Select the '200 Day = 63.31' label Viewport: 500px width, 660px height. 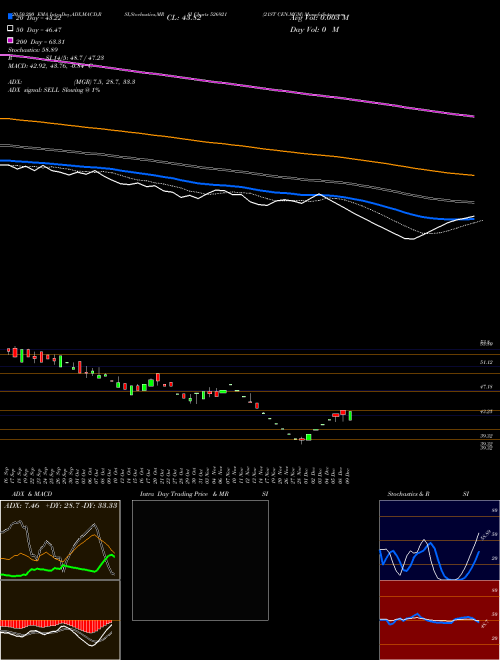click(40, 42)
